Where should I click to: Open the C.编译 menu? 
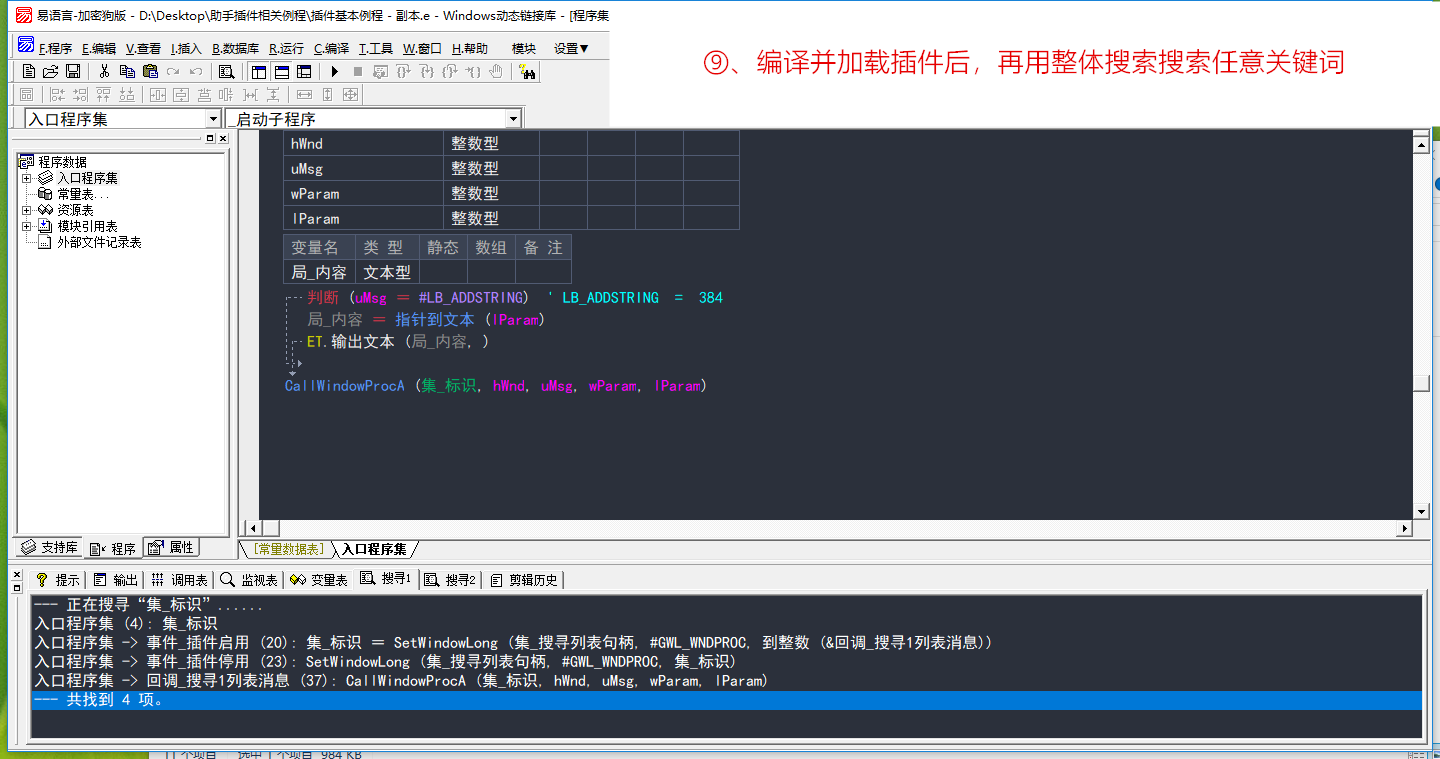point(331,48)
